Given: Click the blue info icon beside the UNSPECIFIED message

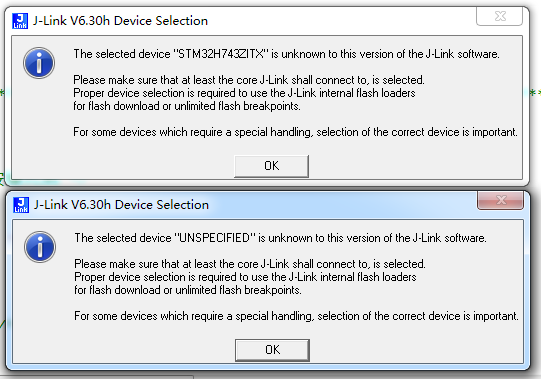Looking at the screenshot, I should 40,247.
